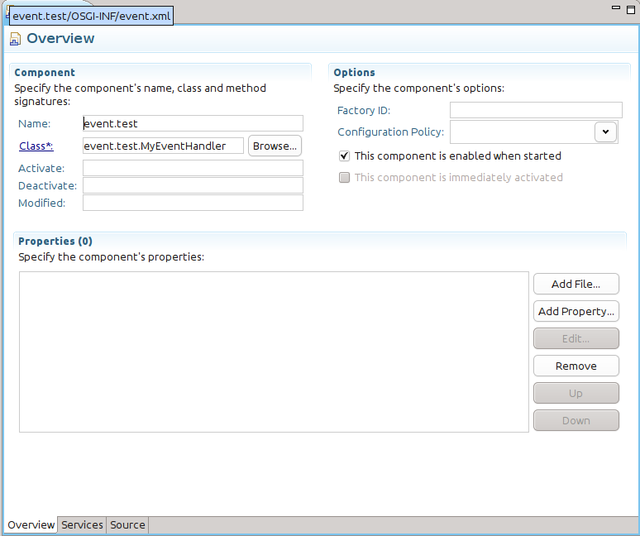Switch to the Services tab
This screenshot has width=640, height=536.
pos(82,525)
